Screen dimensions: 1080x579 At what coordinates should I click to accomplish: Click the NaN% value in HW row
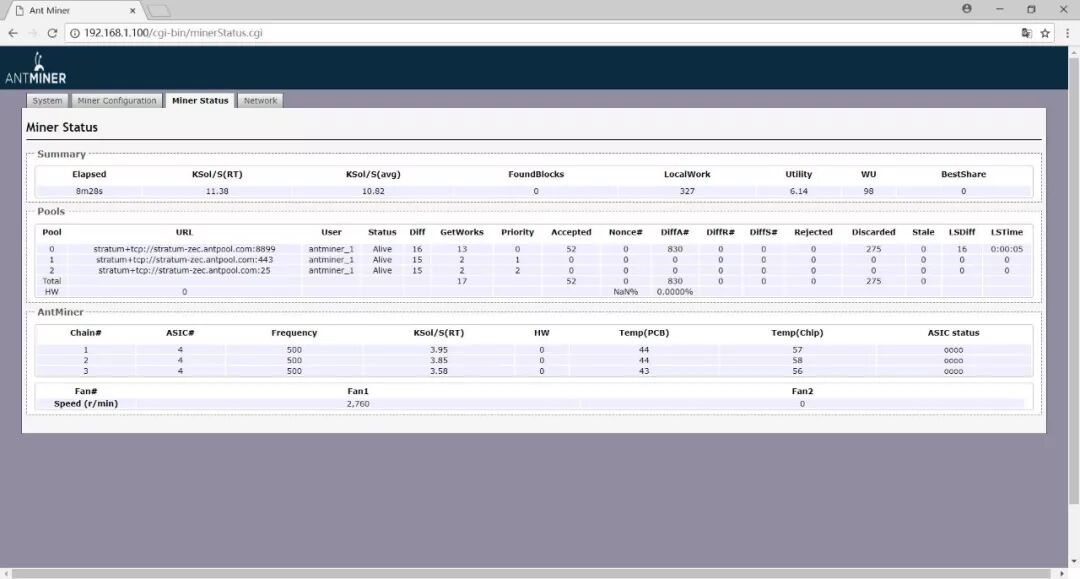point(625,292)
